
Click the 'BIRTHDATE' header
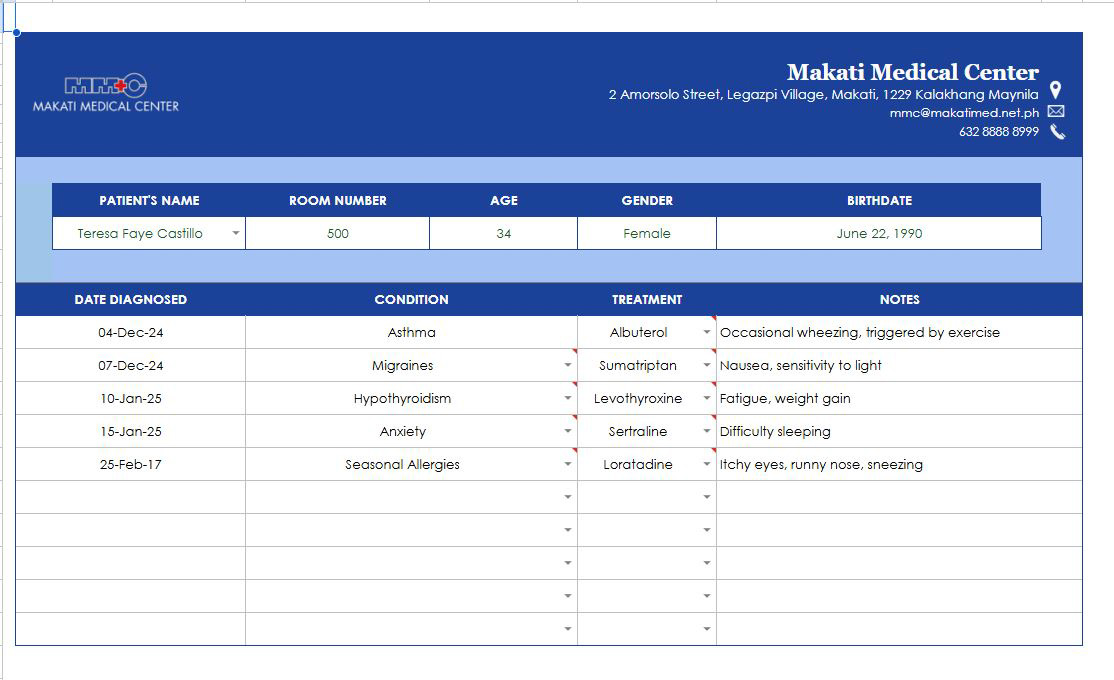coord(879,200)
